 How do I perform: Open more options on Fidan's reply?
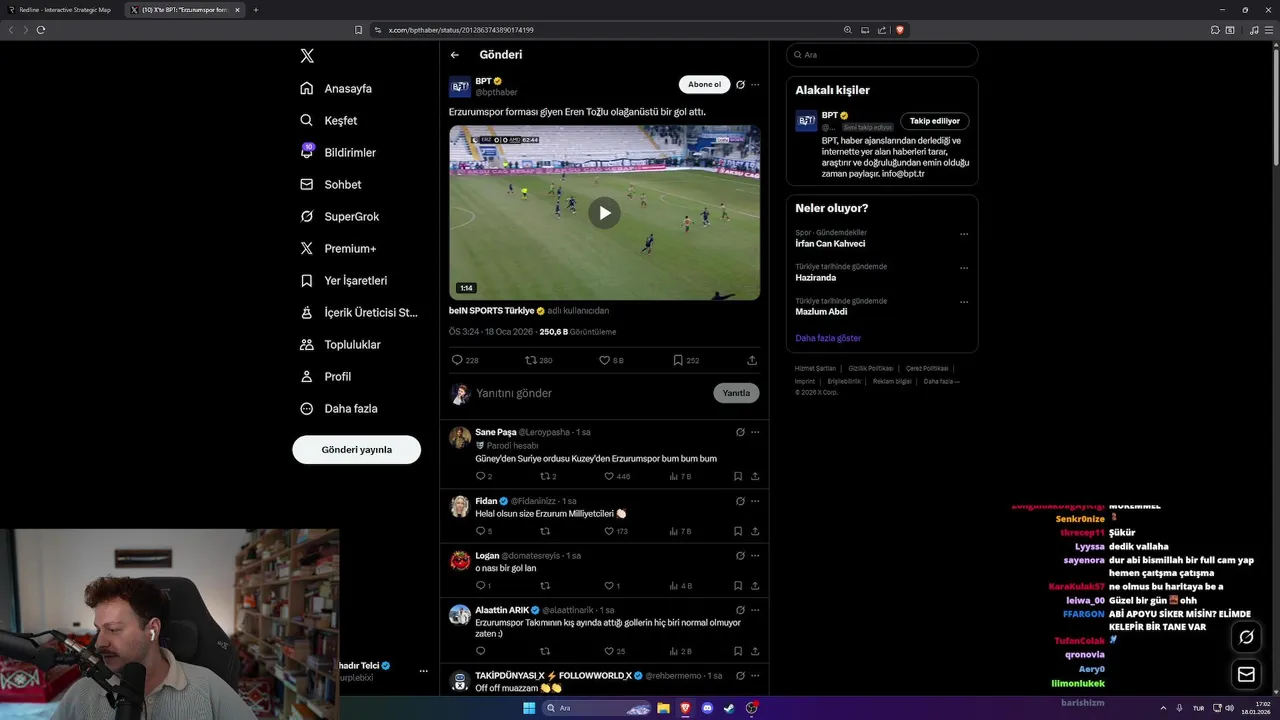(755, 501)
